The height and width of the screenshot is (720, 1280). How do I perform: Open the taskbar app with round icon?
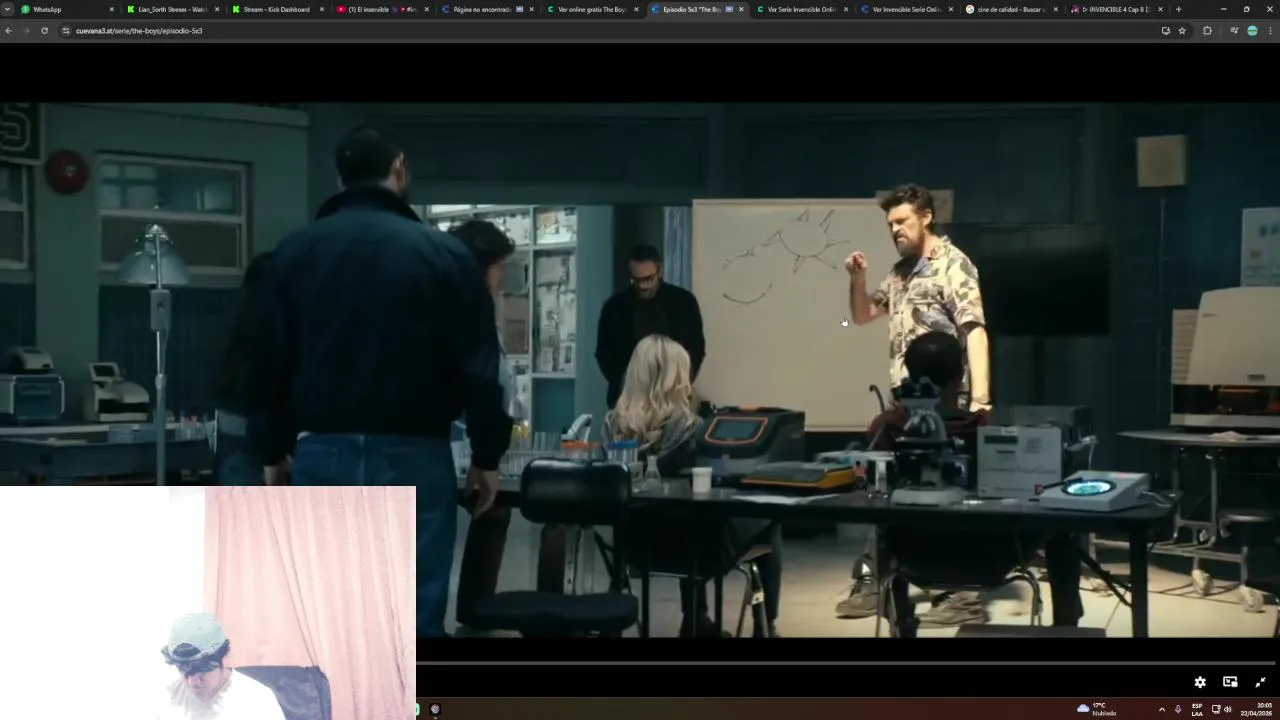435,709
